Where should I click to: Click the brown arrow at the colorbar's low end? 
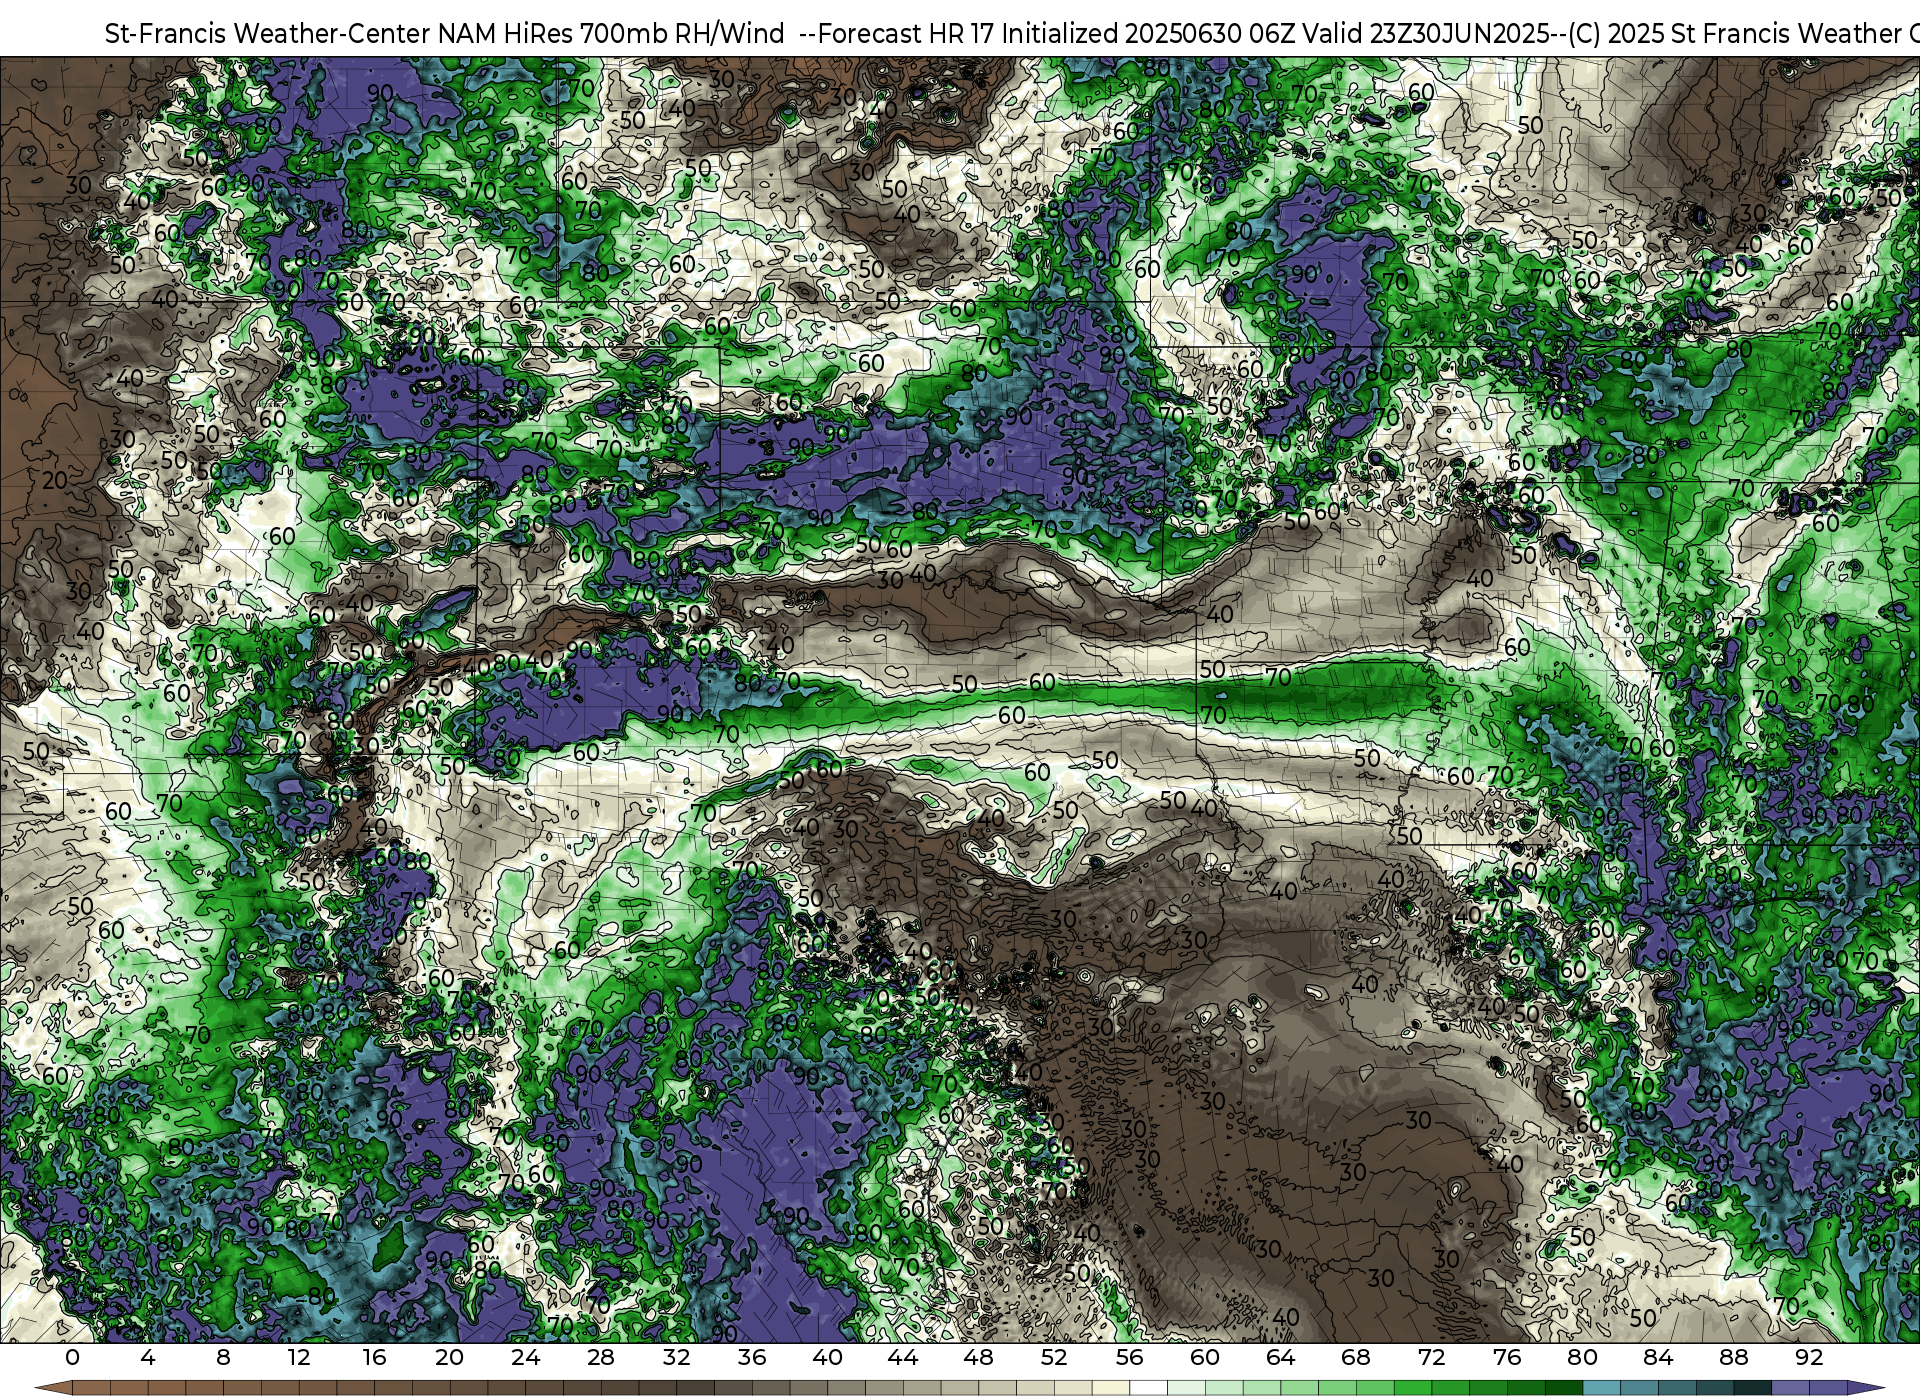pos(54,1388)
